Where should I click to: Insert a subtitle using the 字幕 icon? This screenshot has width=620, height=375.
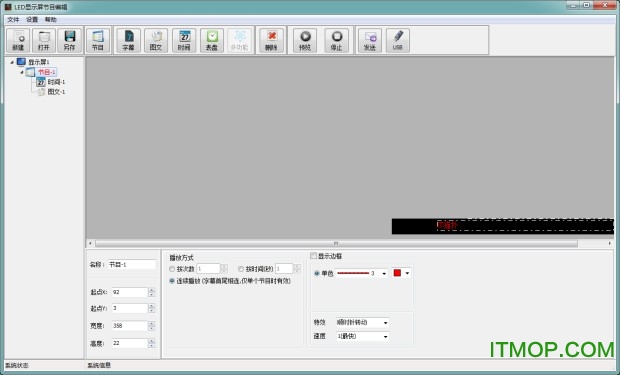[x=129, y=40]
